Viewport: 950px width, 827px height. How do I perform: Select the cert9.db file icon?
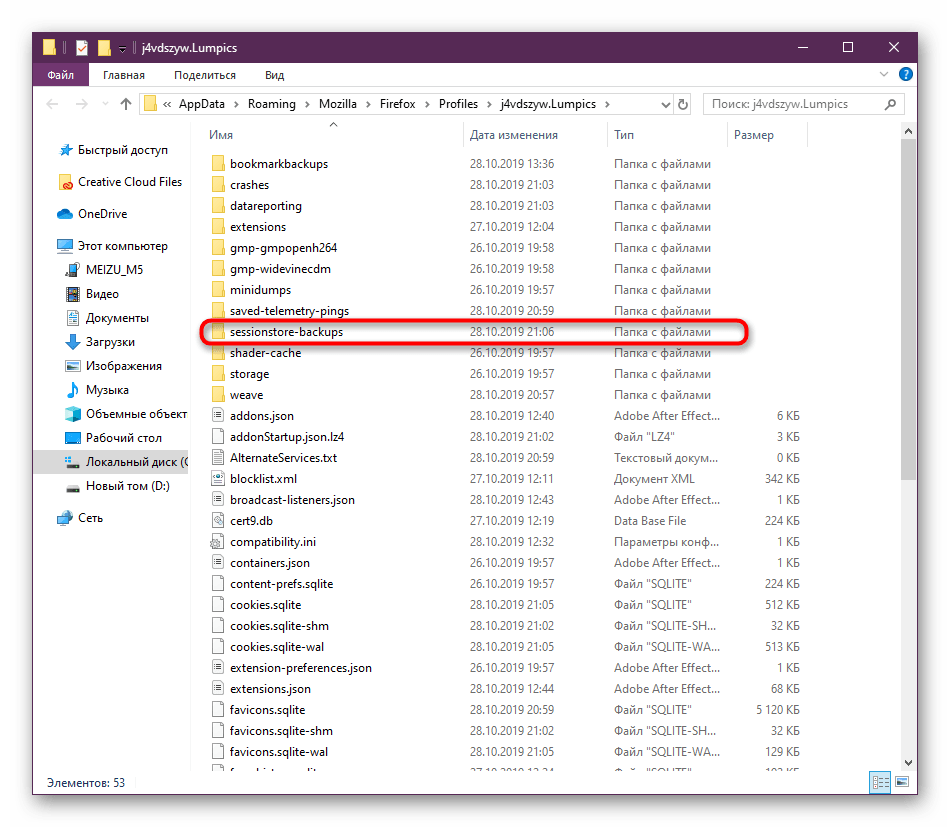tap(219, 520)
